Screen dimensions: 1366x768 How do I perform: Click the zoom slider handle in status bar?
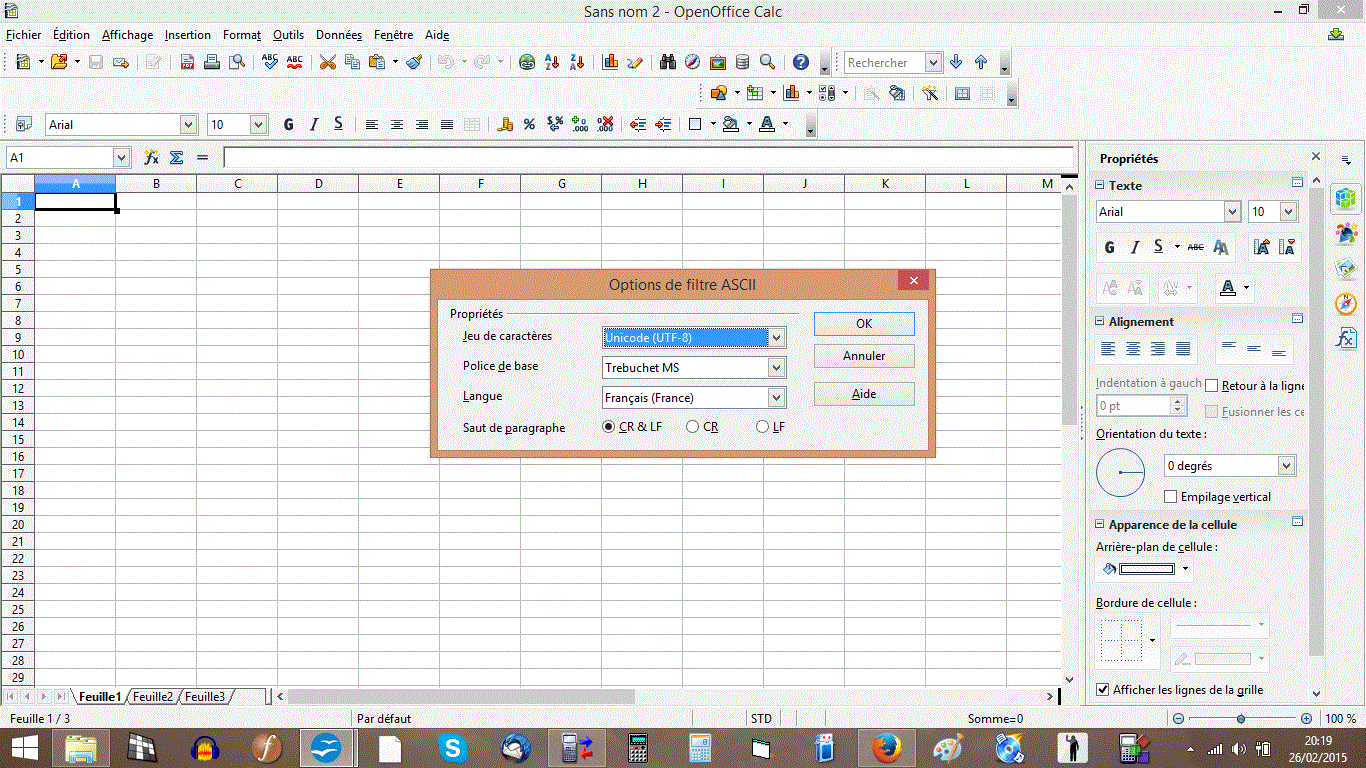coord(1241,719)
